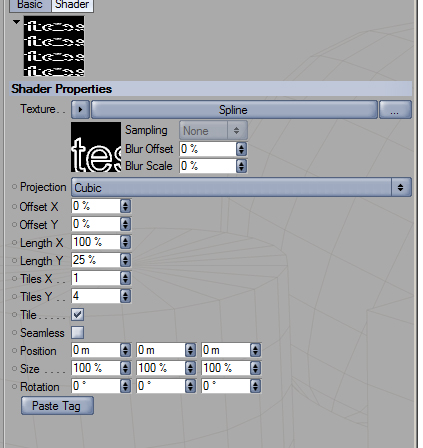Click the Paste Tag button
The image size is (423, 448).
(x=57, y=406)
